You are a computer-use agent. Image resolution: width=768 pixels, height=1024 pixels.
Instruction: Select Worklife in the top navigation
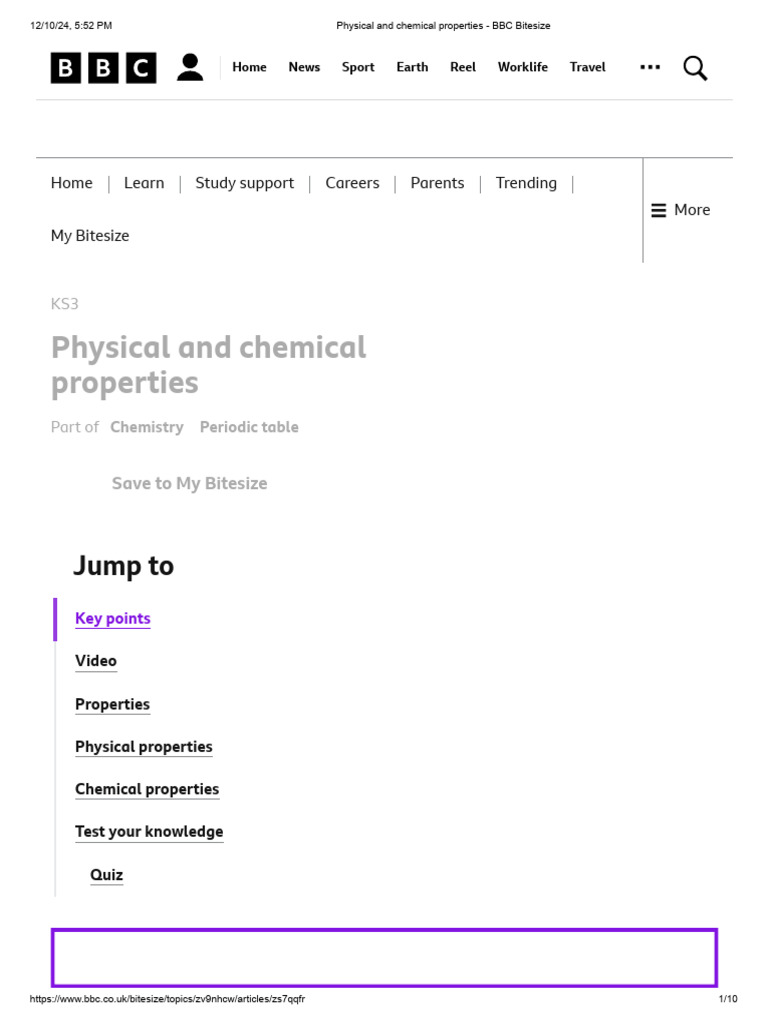coord(523,67)
